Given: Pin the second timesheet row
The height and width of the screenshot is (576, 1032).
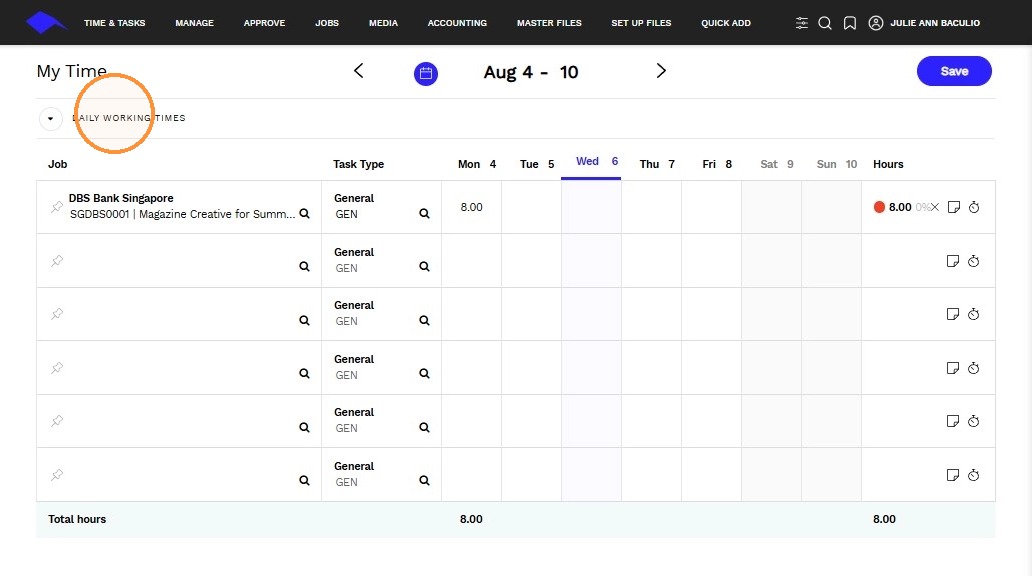Looking at the screenshot, I should pyautogui.click(x=57, y=261).
